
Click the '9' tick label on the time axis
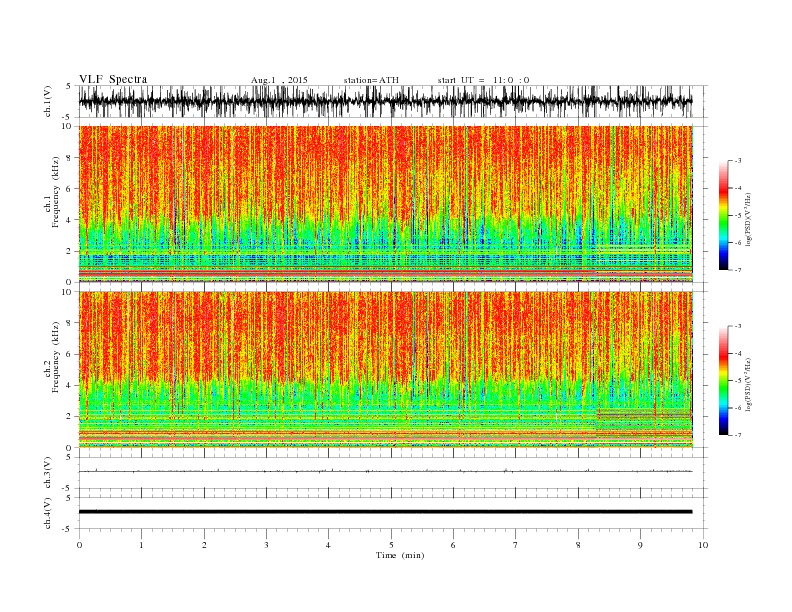pyautogui.click(x=640, y=545)
